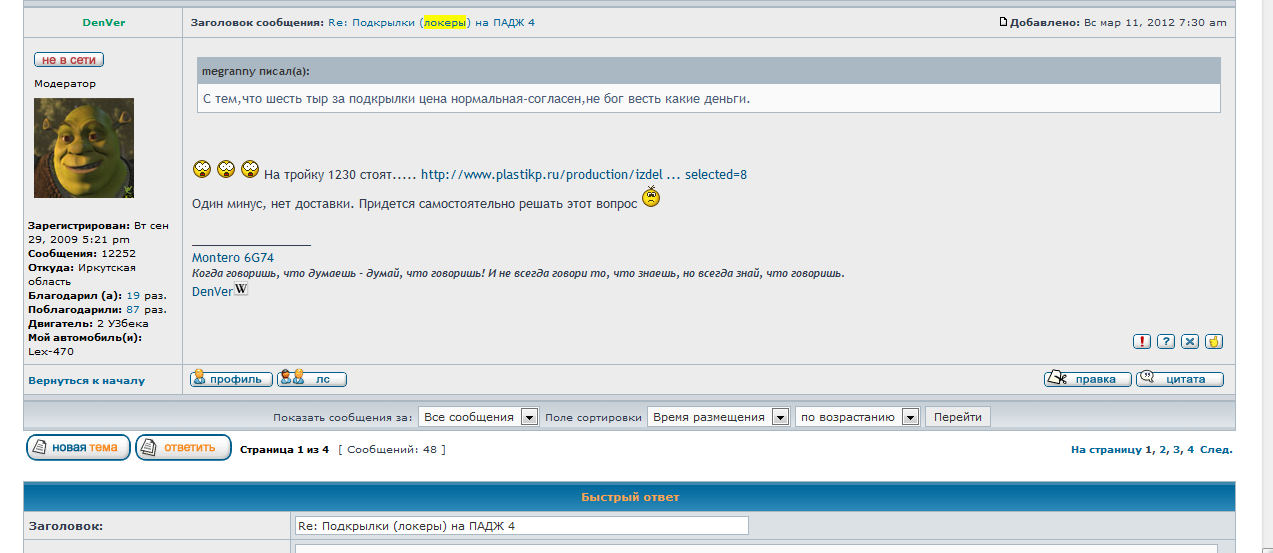Click the W icon after DenVer signature

click(241, 290)
